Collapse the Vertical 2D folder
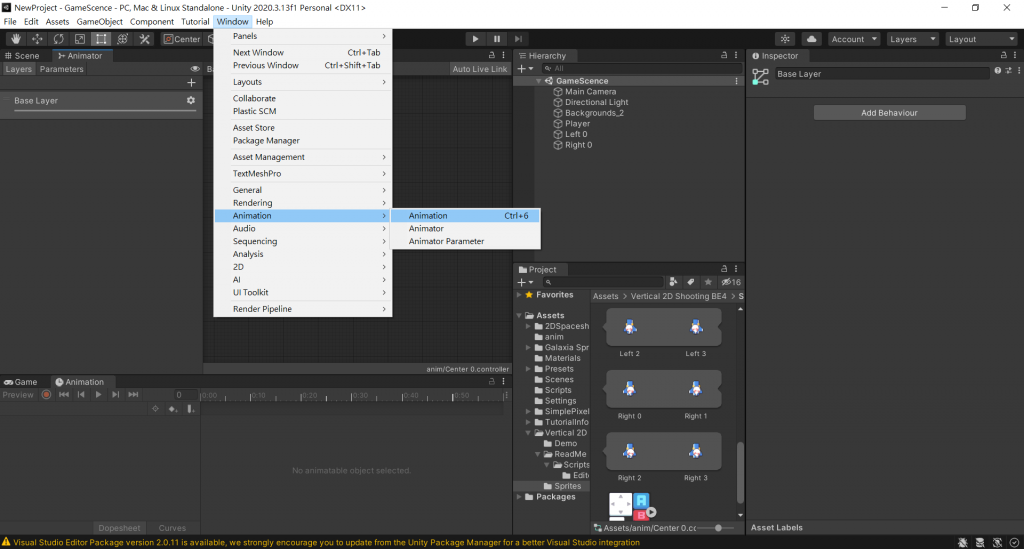The image size is (1024, 549). pos(528,433)
